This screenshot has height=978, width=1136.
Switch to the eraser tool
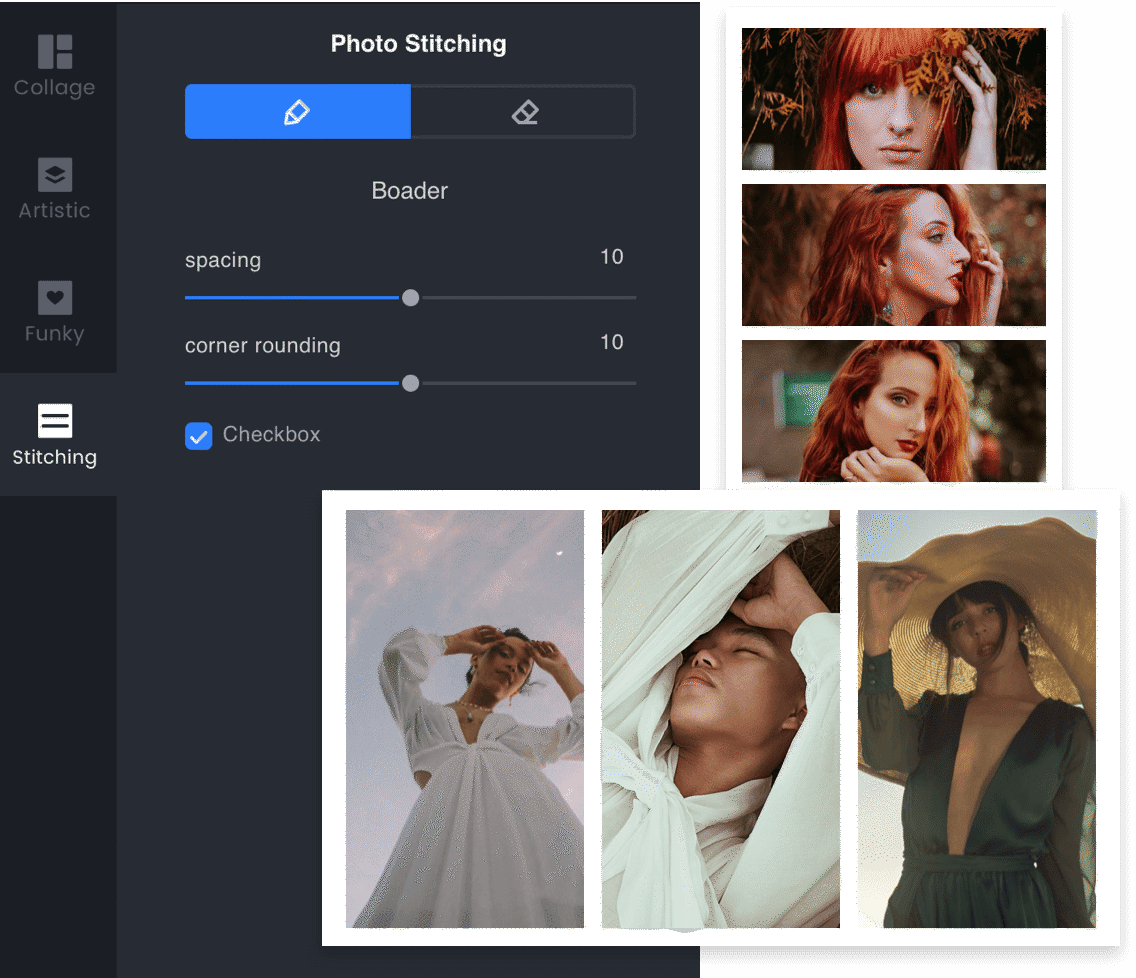524,112
